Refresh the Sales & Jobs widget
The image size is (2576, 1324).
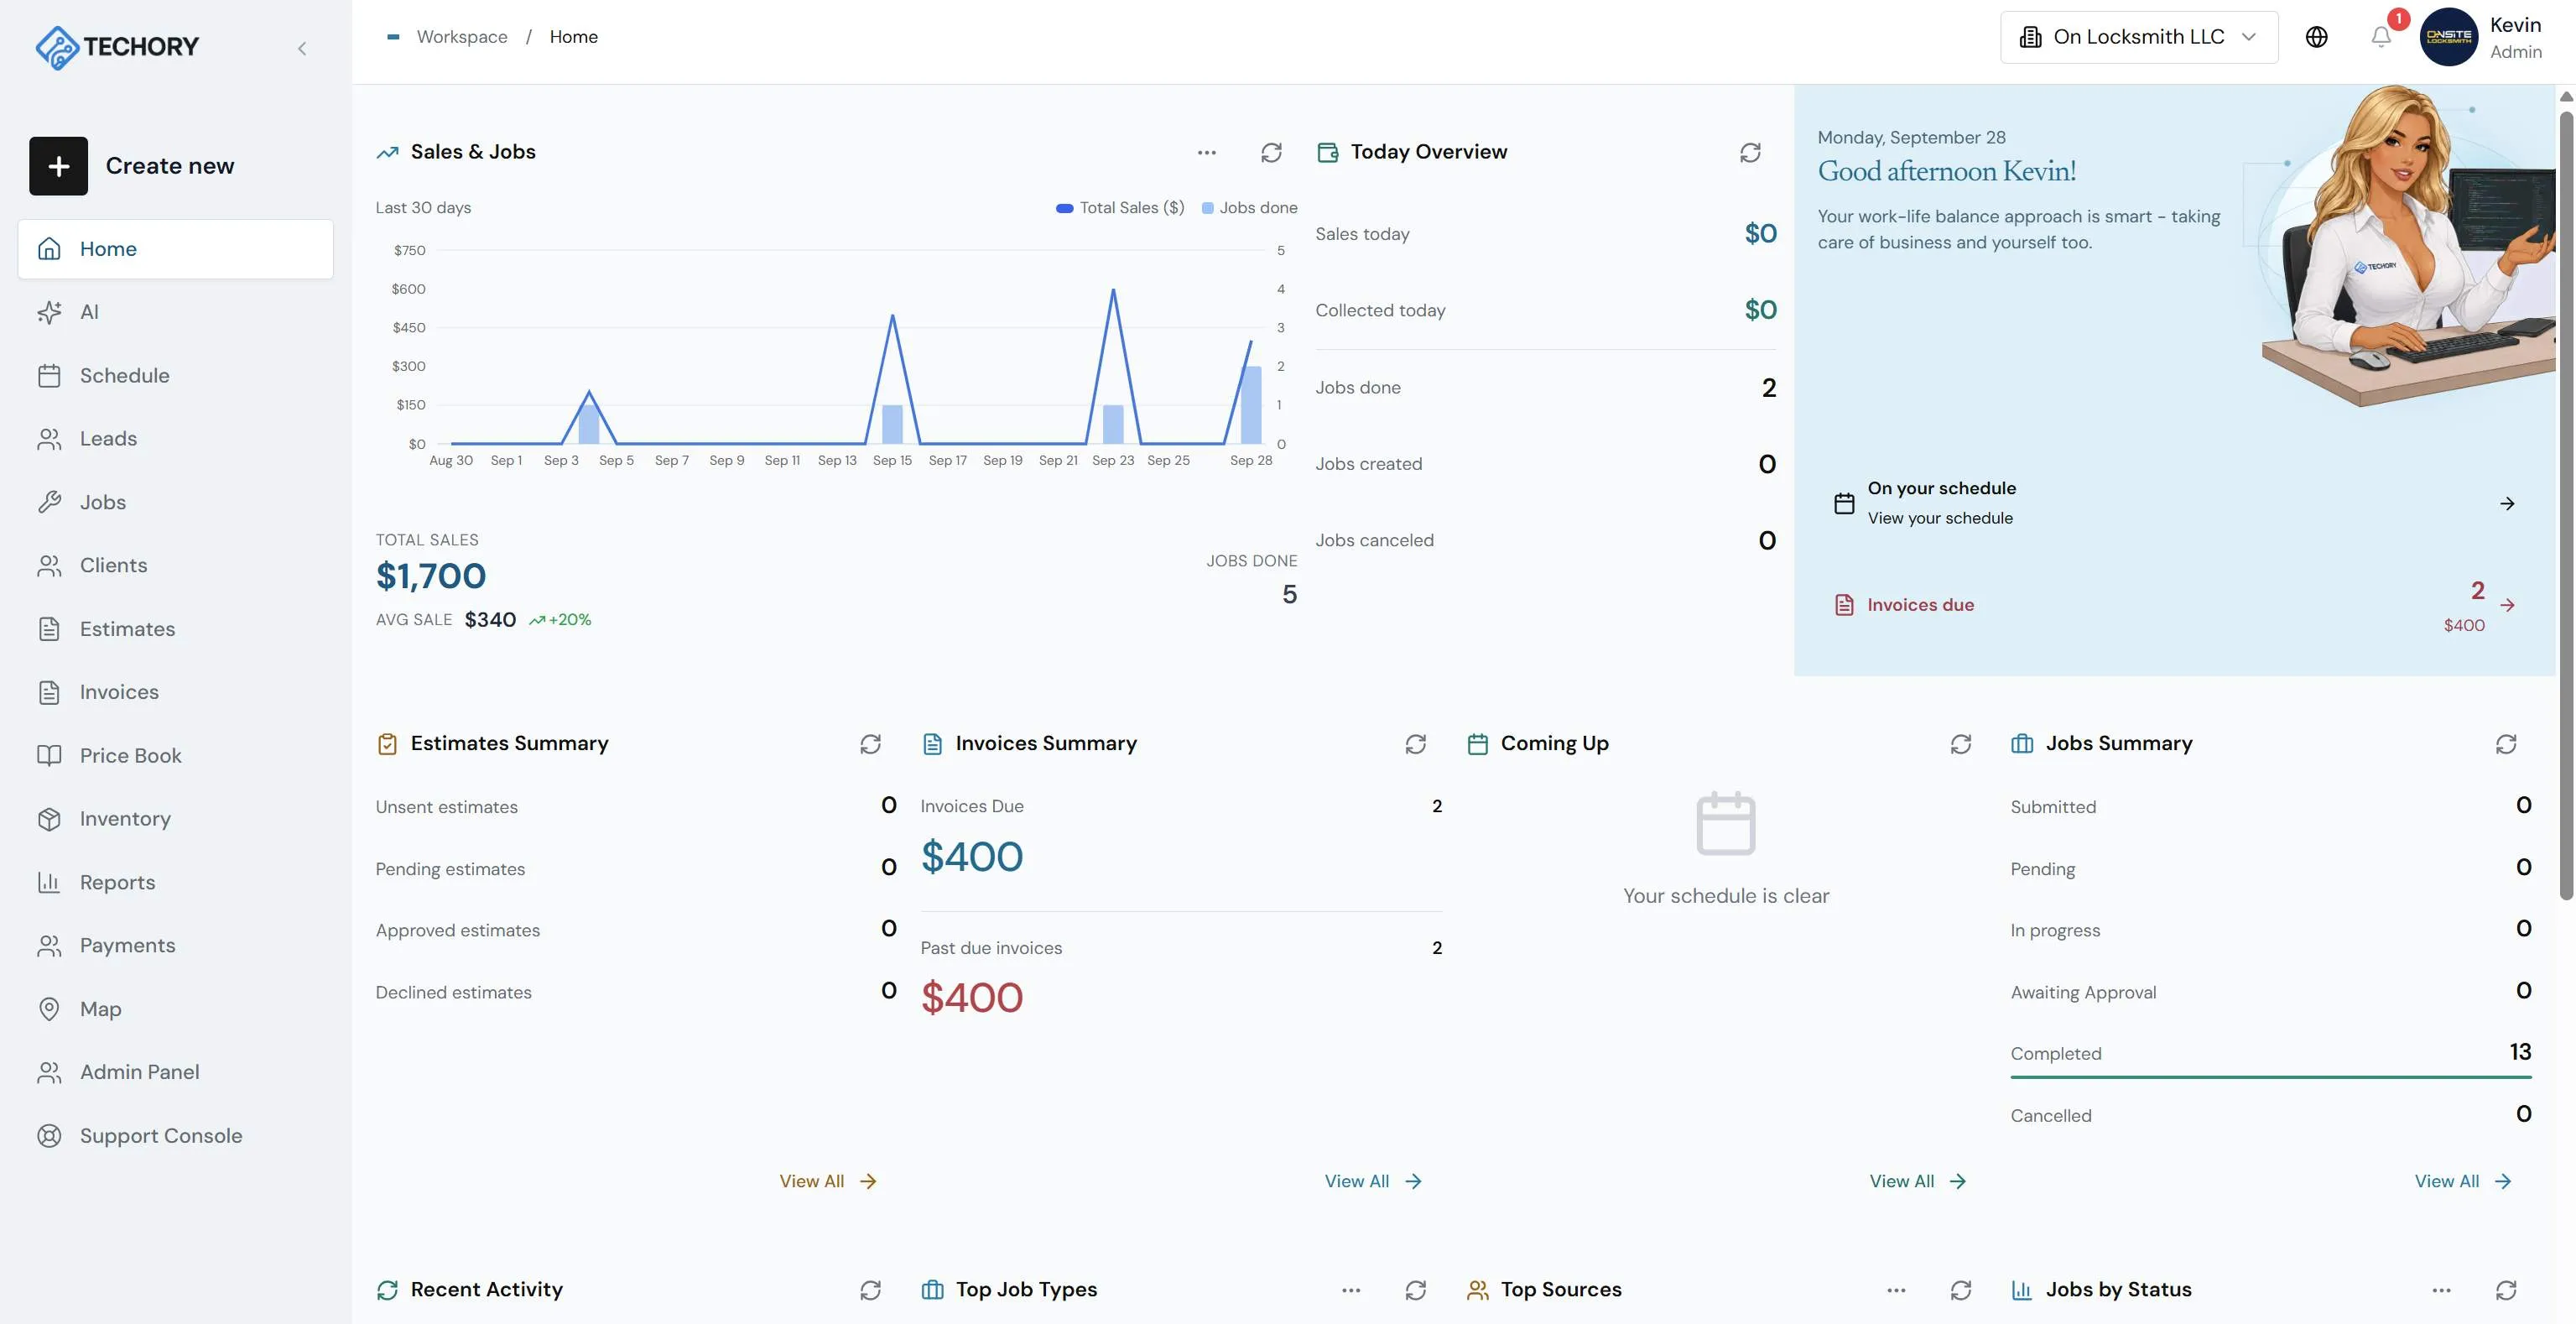tap(1271, 152)
